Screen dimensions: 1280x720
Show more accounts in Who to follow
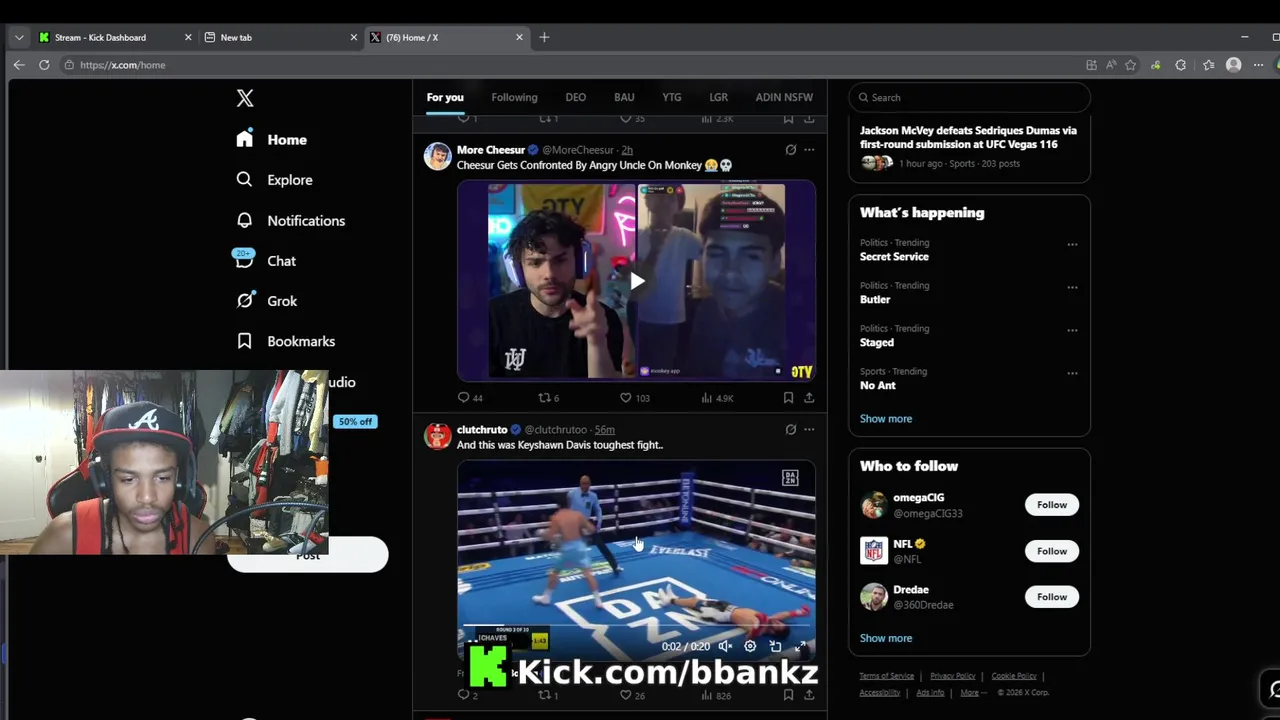[x=886, y=638]
